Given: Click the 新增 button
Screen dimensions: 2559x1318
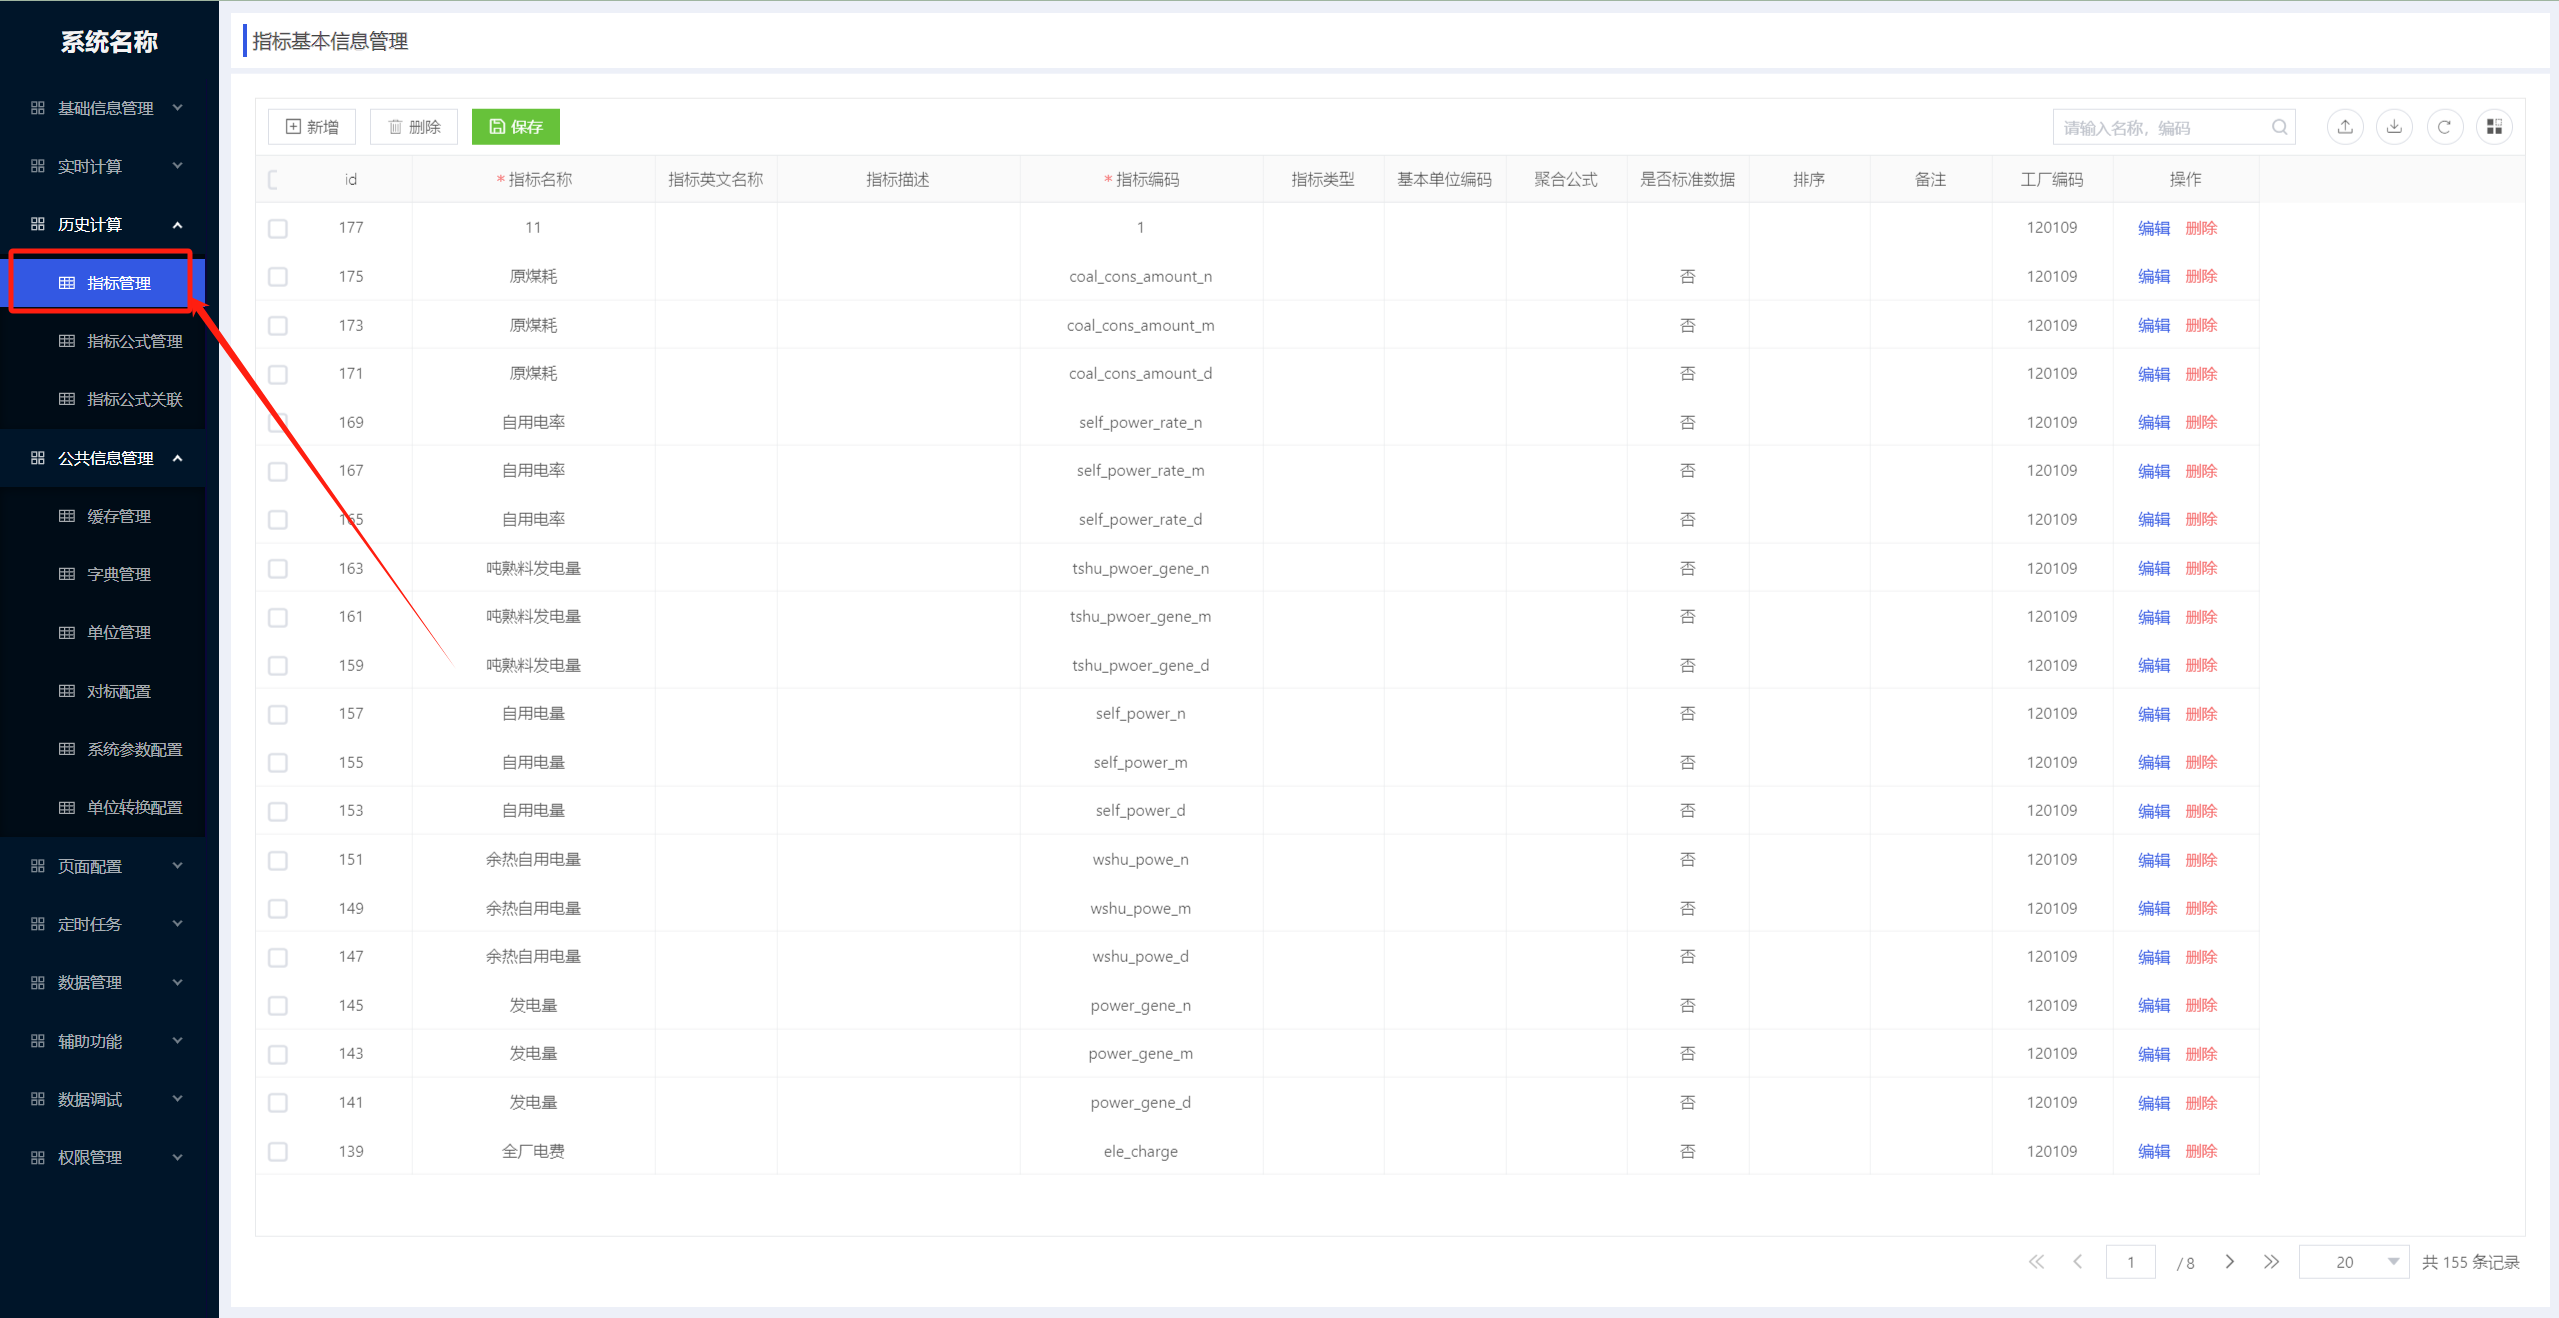Looking at the screenshot, I should pos(312,127).
